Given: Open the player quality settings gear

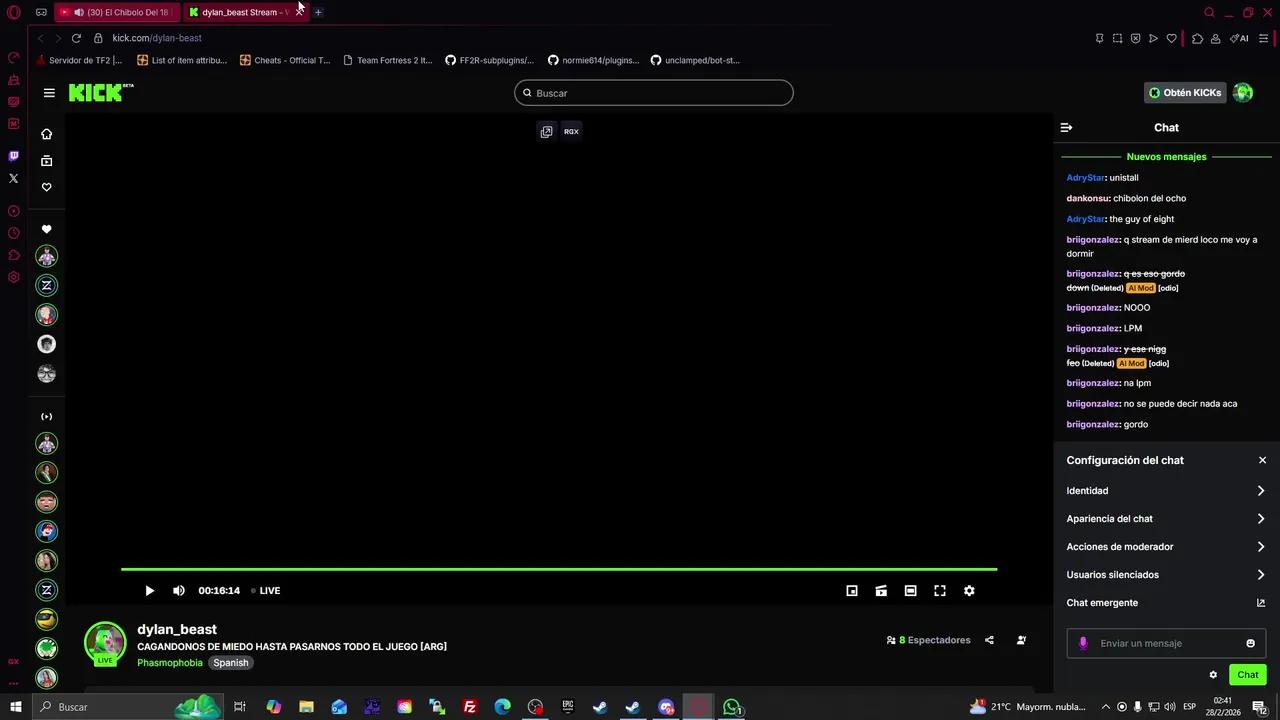Looking at the screenshot, I should (969, 590).
